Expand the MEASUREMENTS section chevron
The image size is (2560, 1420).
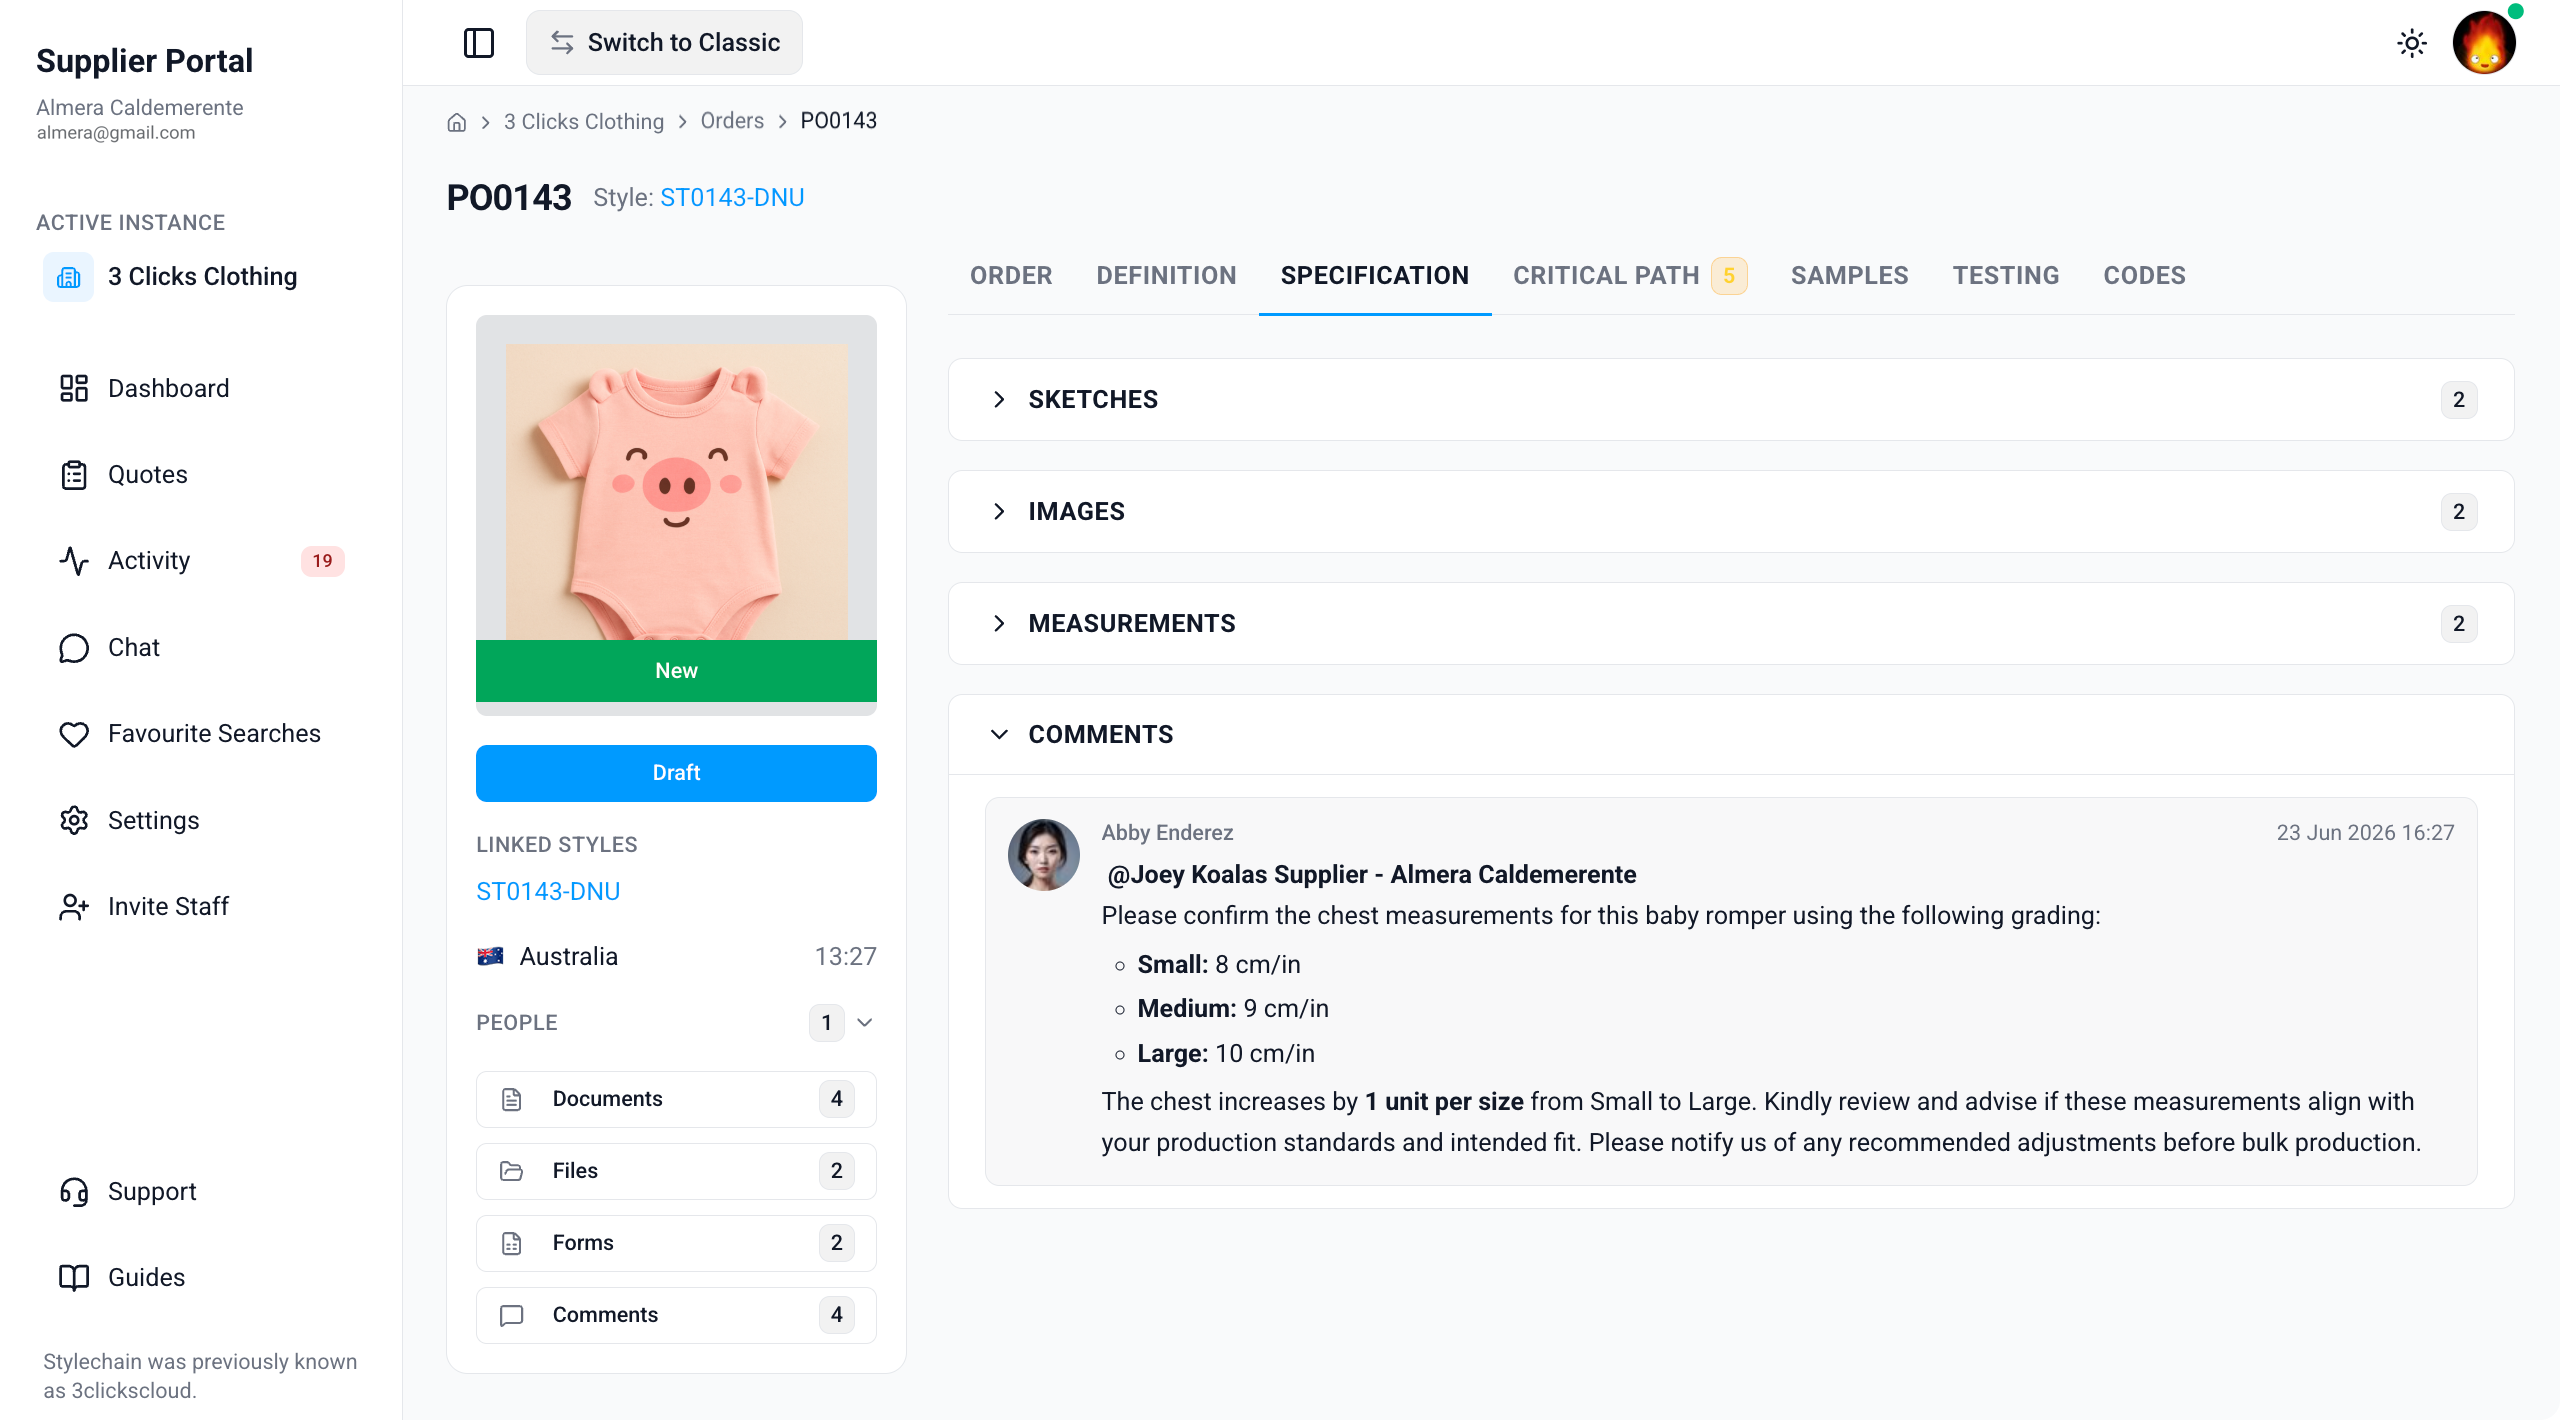pos(999,624)
